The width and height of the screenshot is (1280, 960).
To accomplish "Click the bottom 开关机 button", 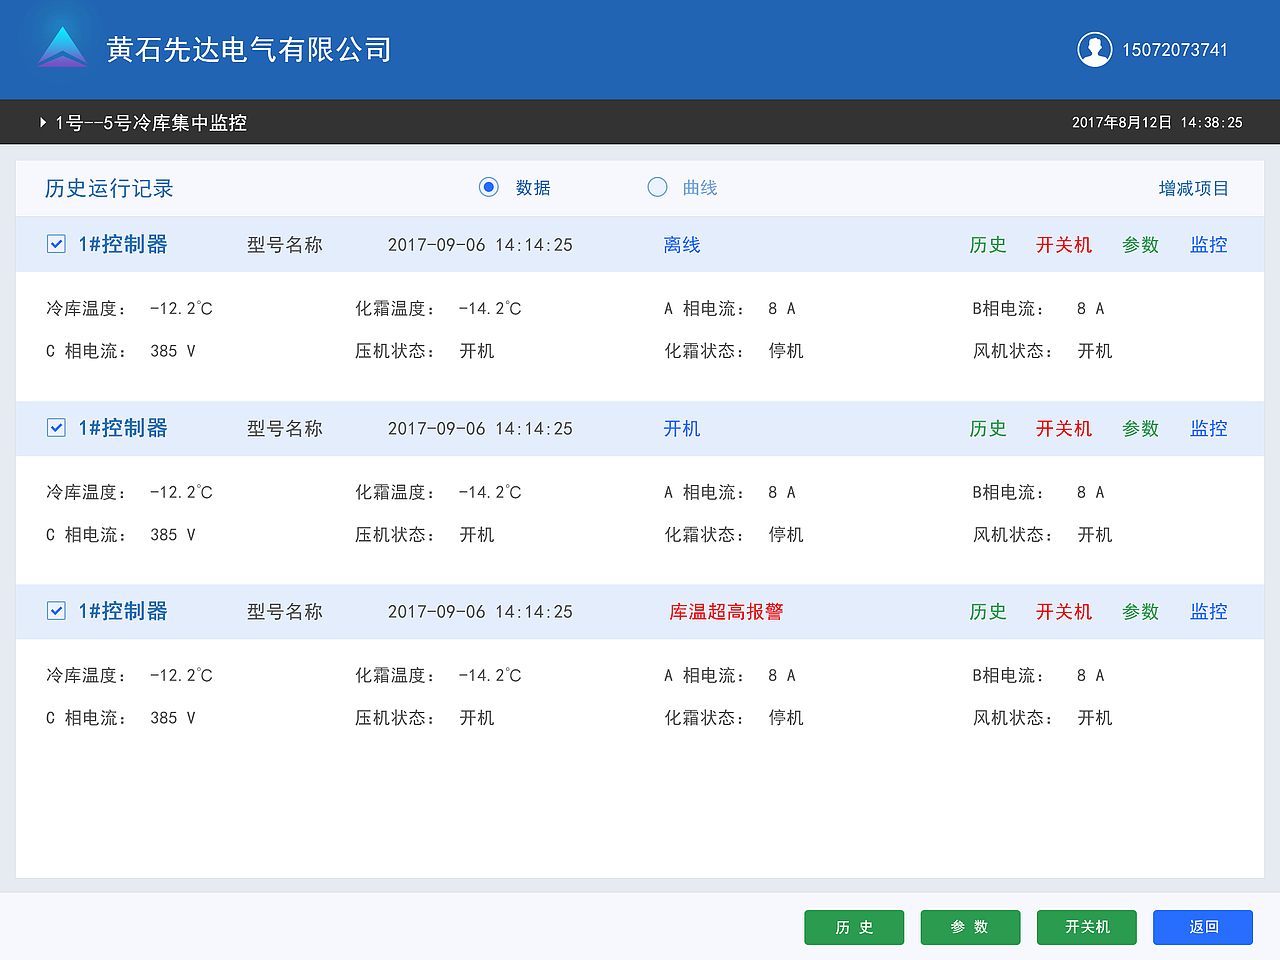I will [x=1086, y=927].
